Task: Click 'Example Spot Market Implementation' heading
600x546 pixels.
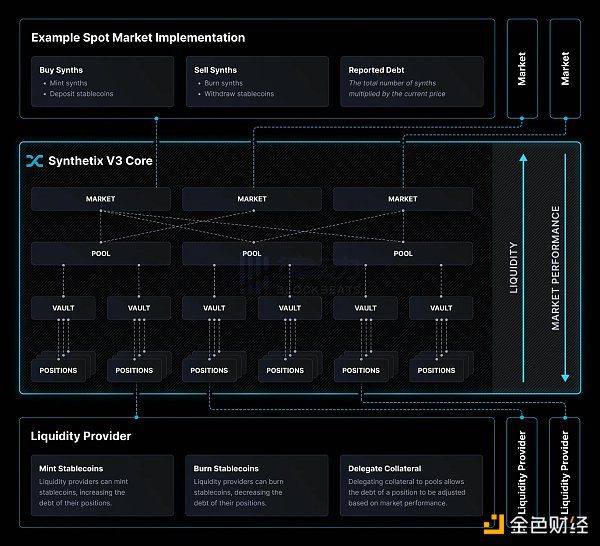Action: 138,38
